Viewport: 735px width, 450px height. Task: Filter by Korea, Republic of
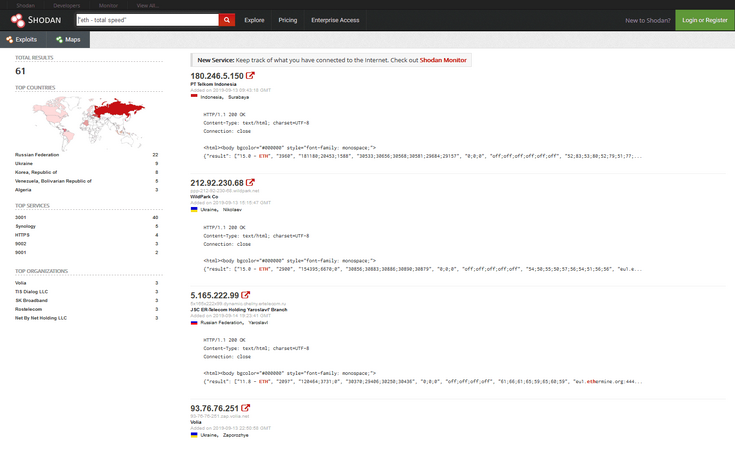(36, 172)
